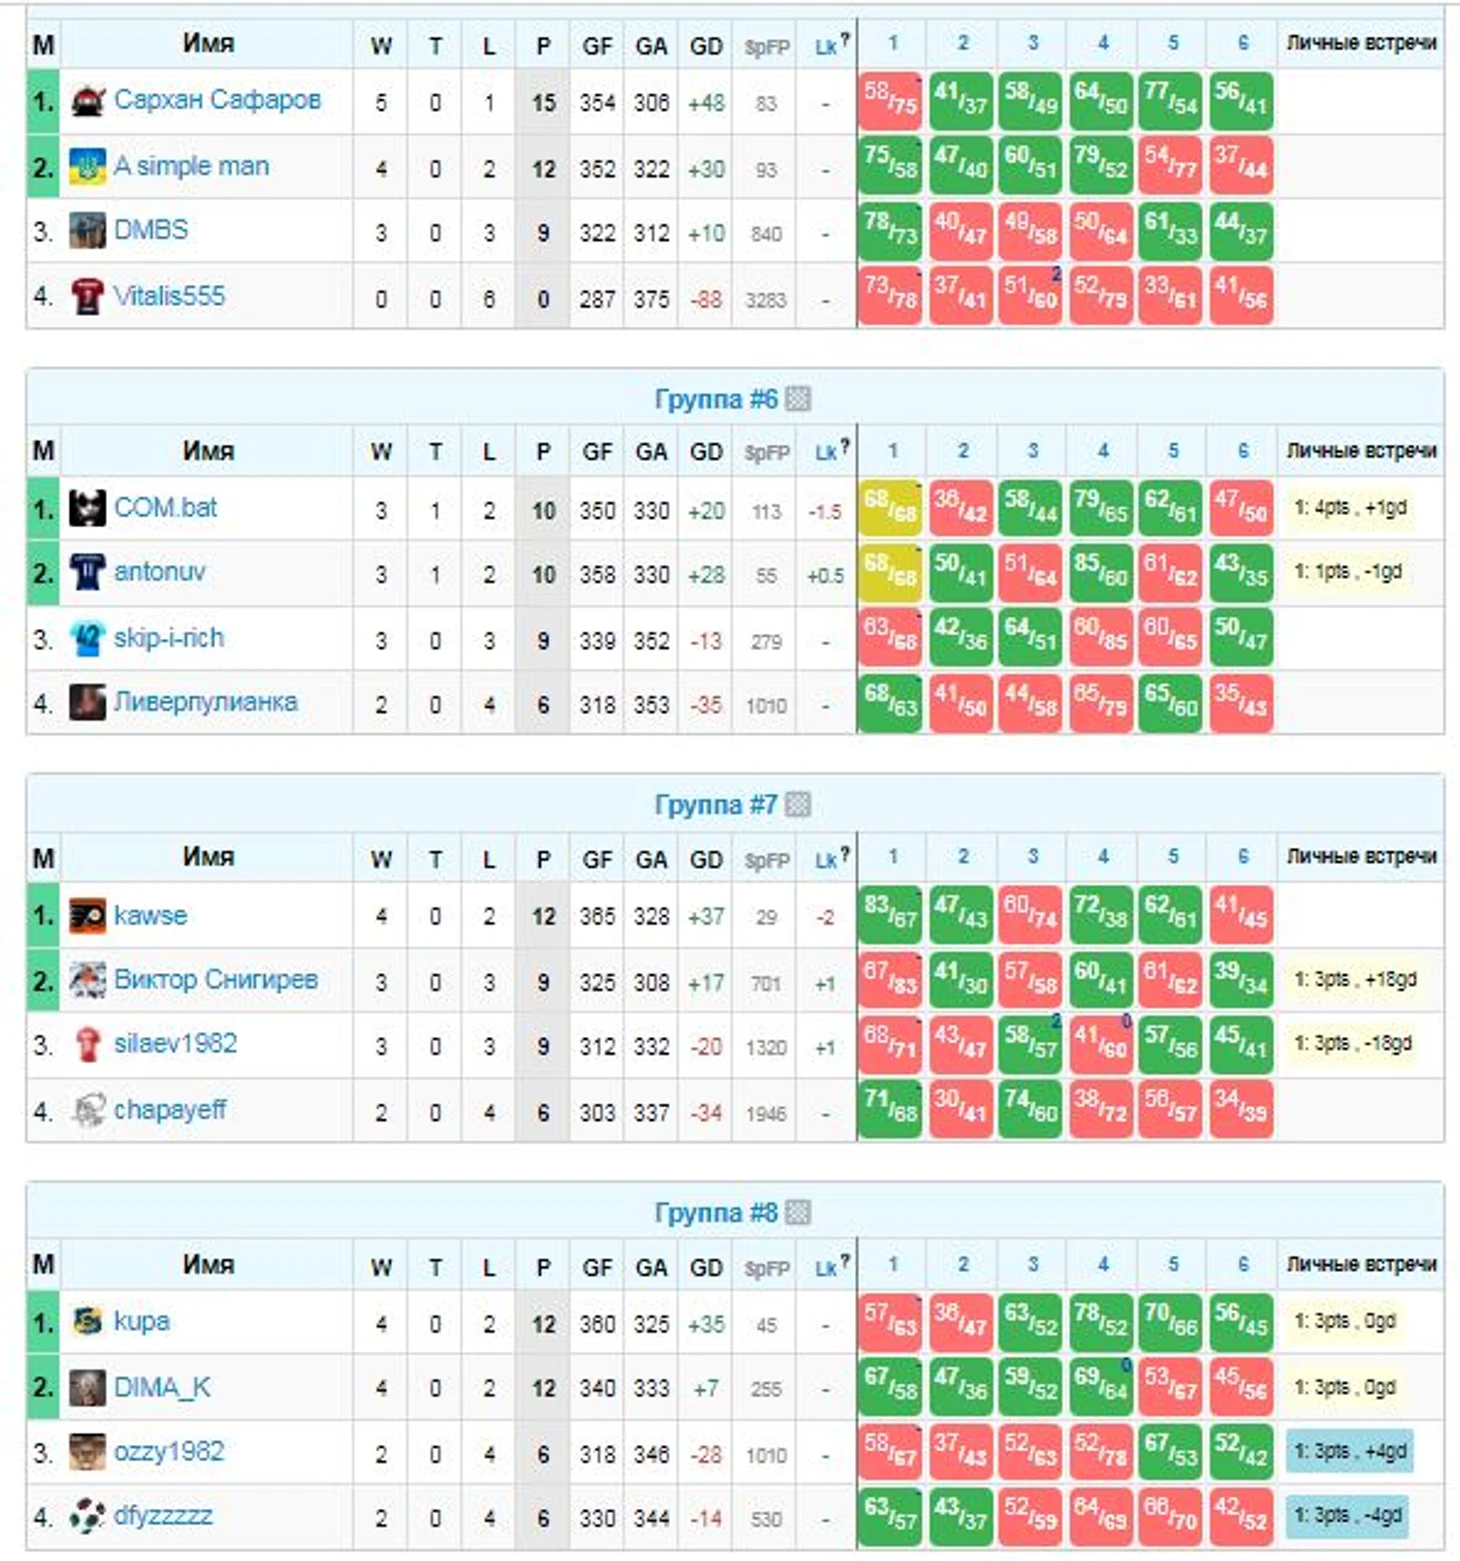Click the SpFP column header in Group 7

click(767, 860)
